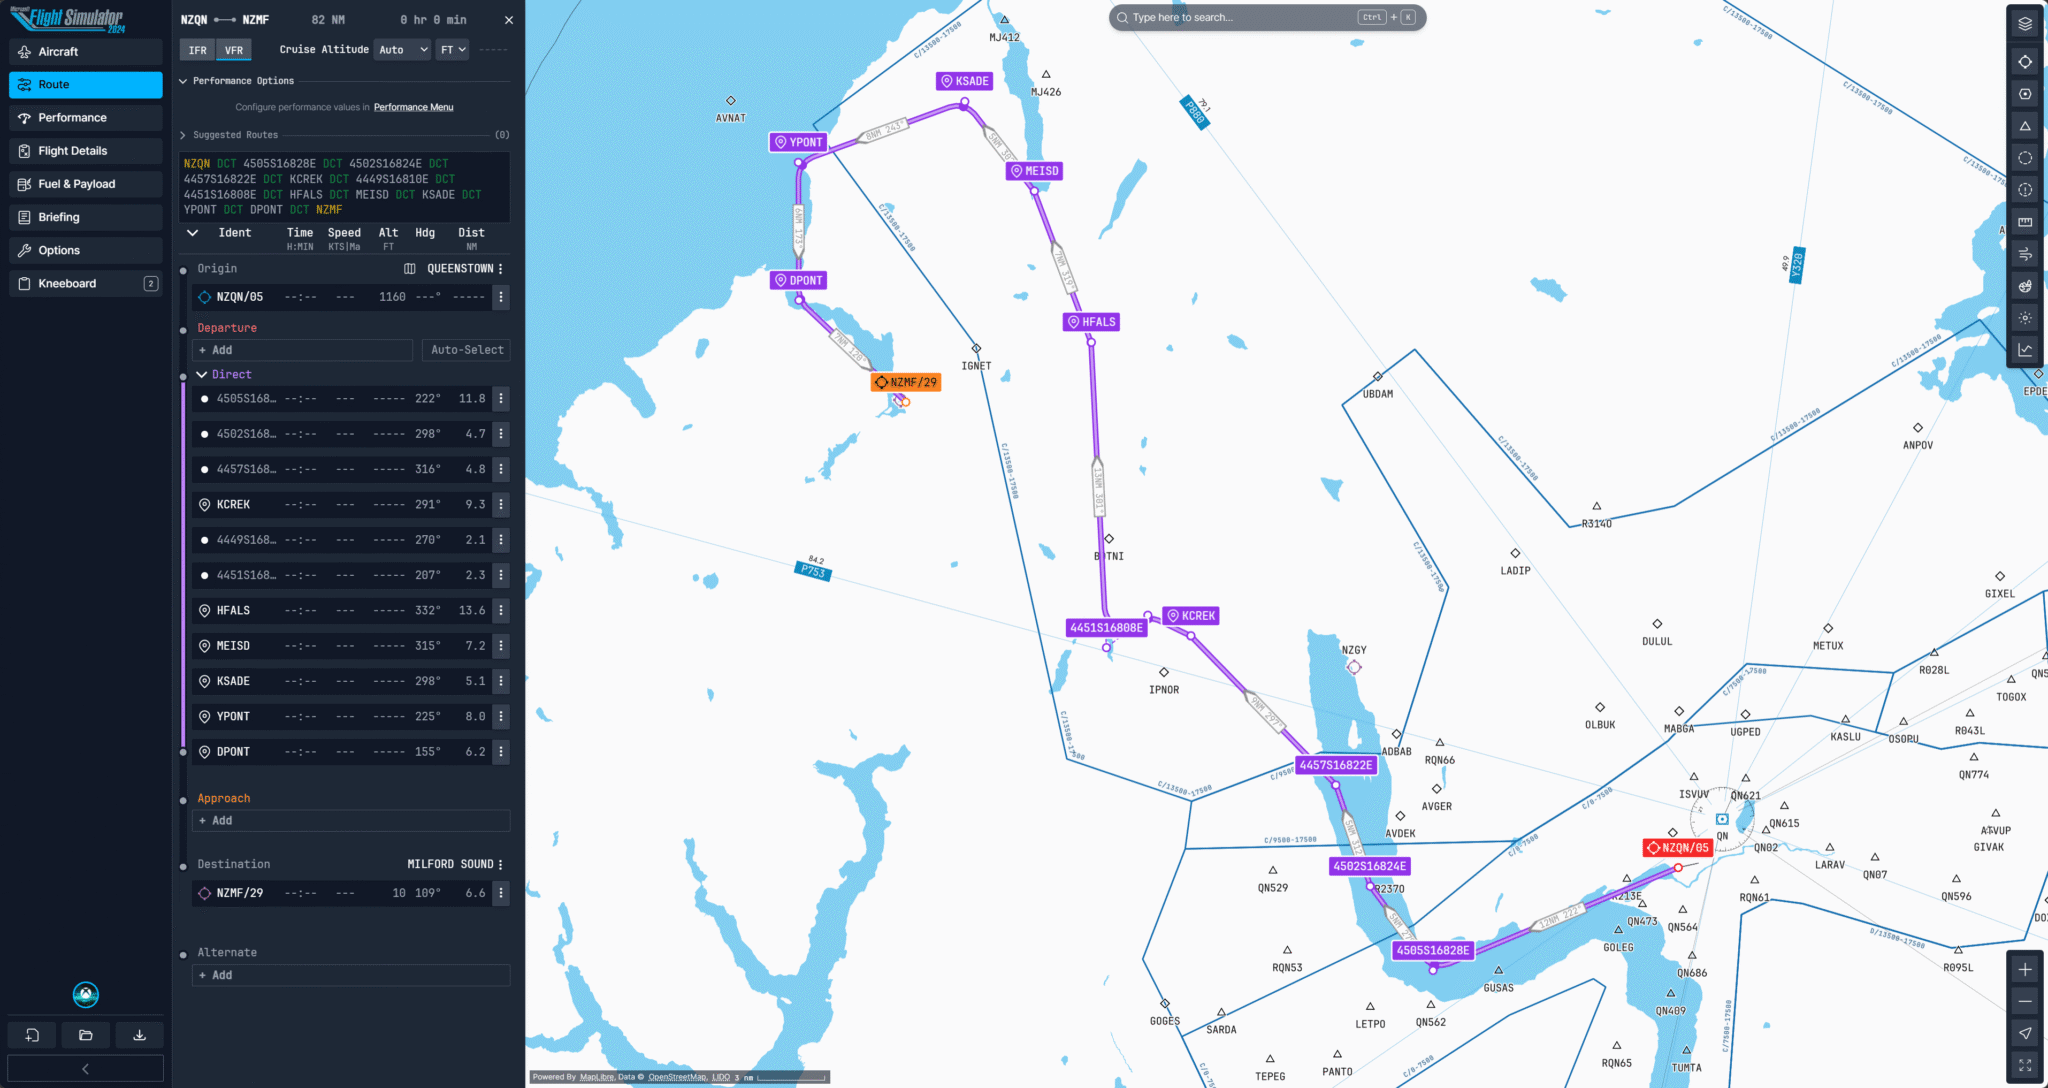Switch to the Briefing section
This screenshot has height=1088, width=2048.
point(85,217)
